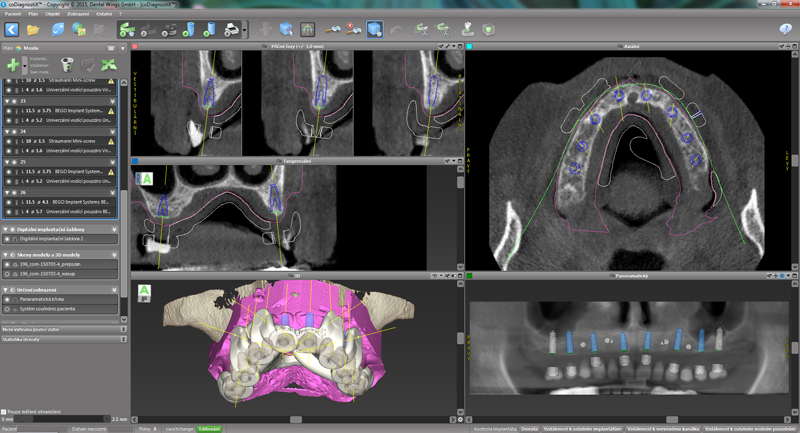Click the help question mark icon
The width and height of the screenshot is (800, 433).
[786, 29]
